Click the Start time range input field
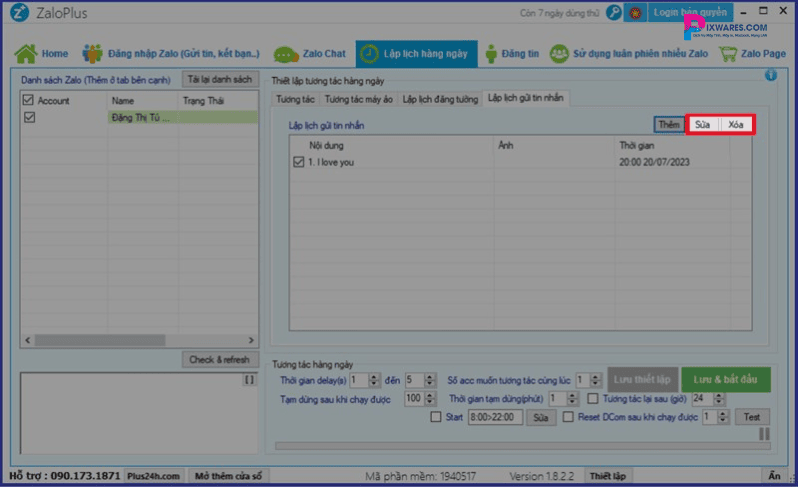 [x=494, y=417]
